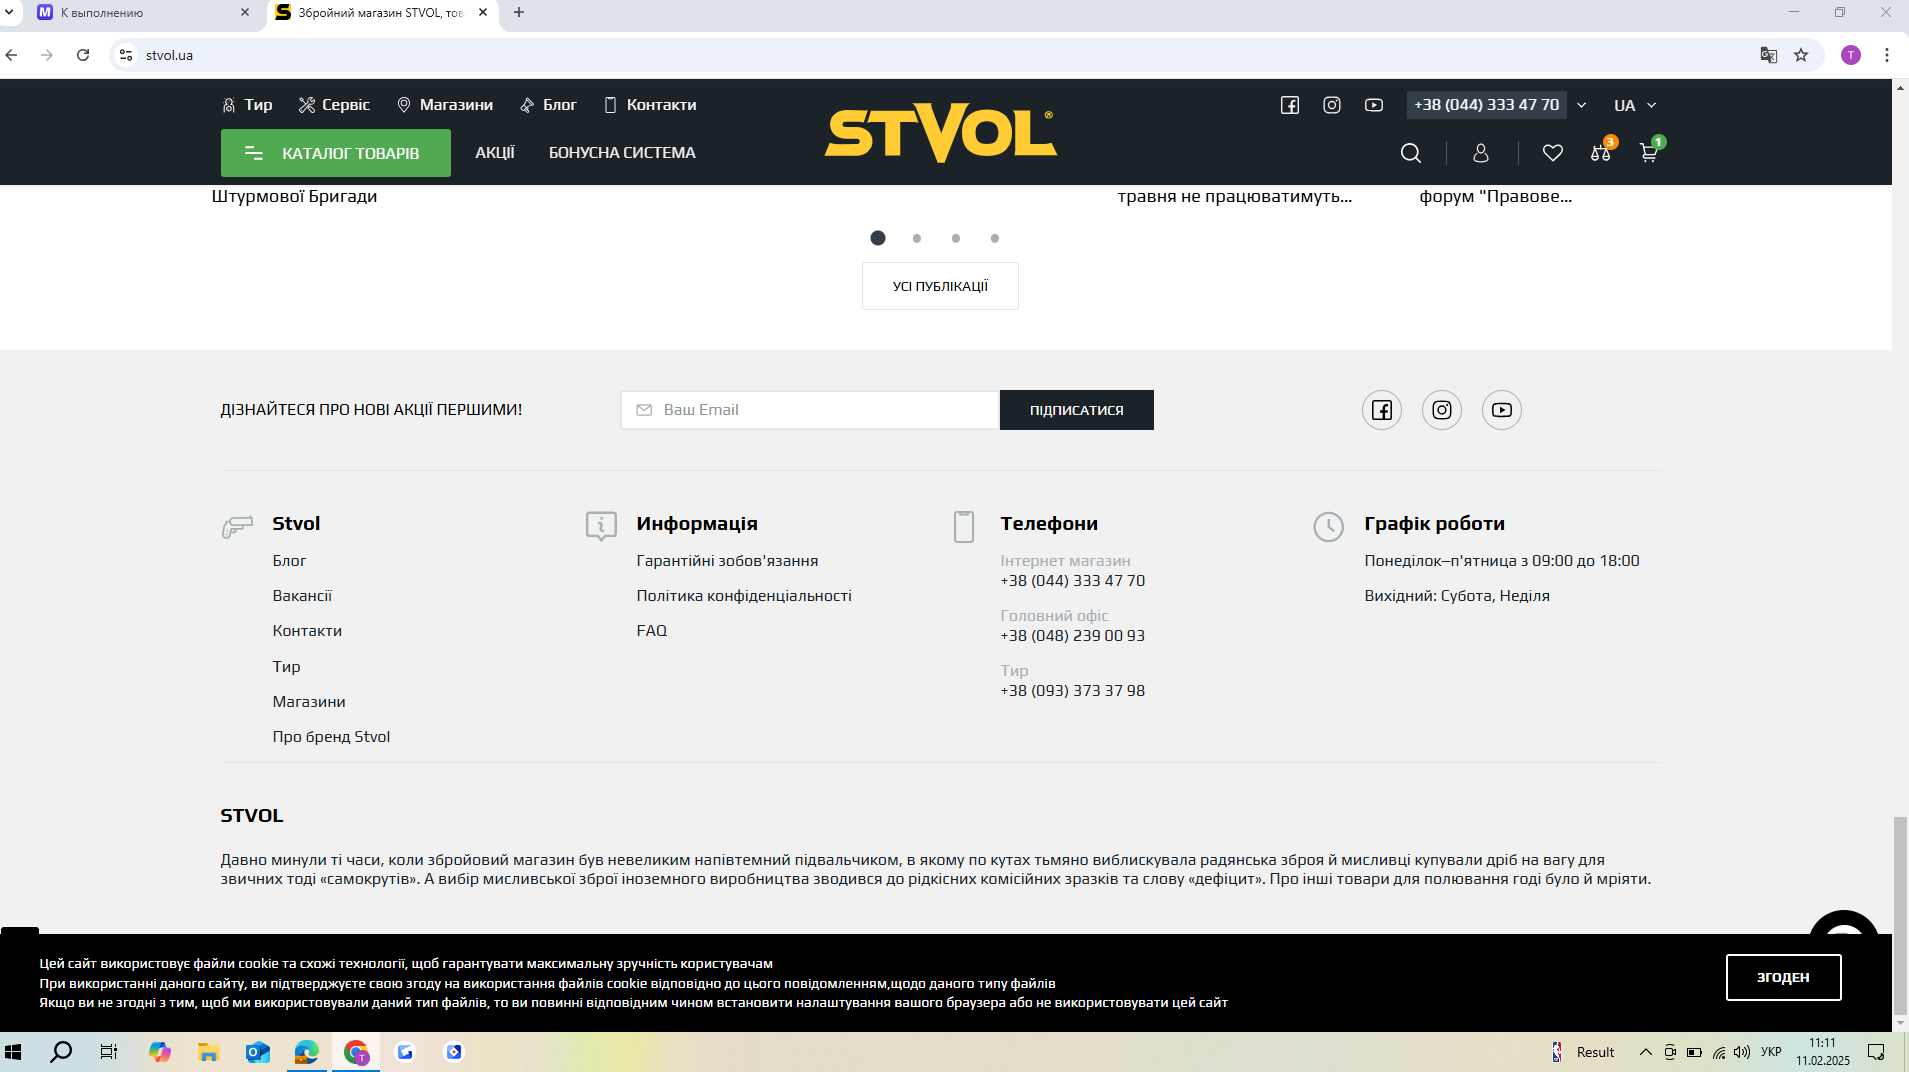Open the Instagram icon in the header
Image resolution: width=1909 pixels, height=1072 pixels.
point(1332,105)
